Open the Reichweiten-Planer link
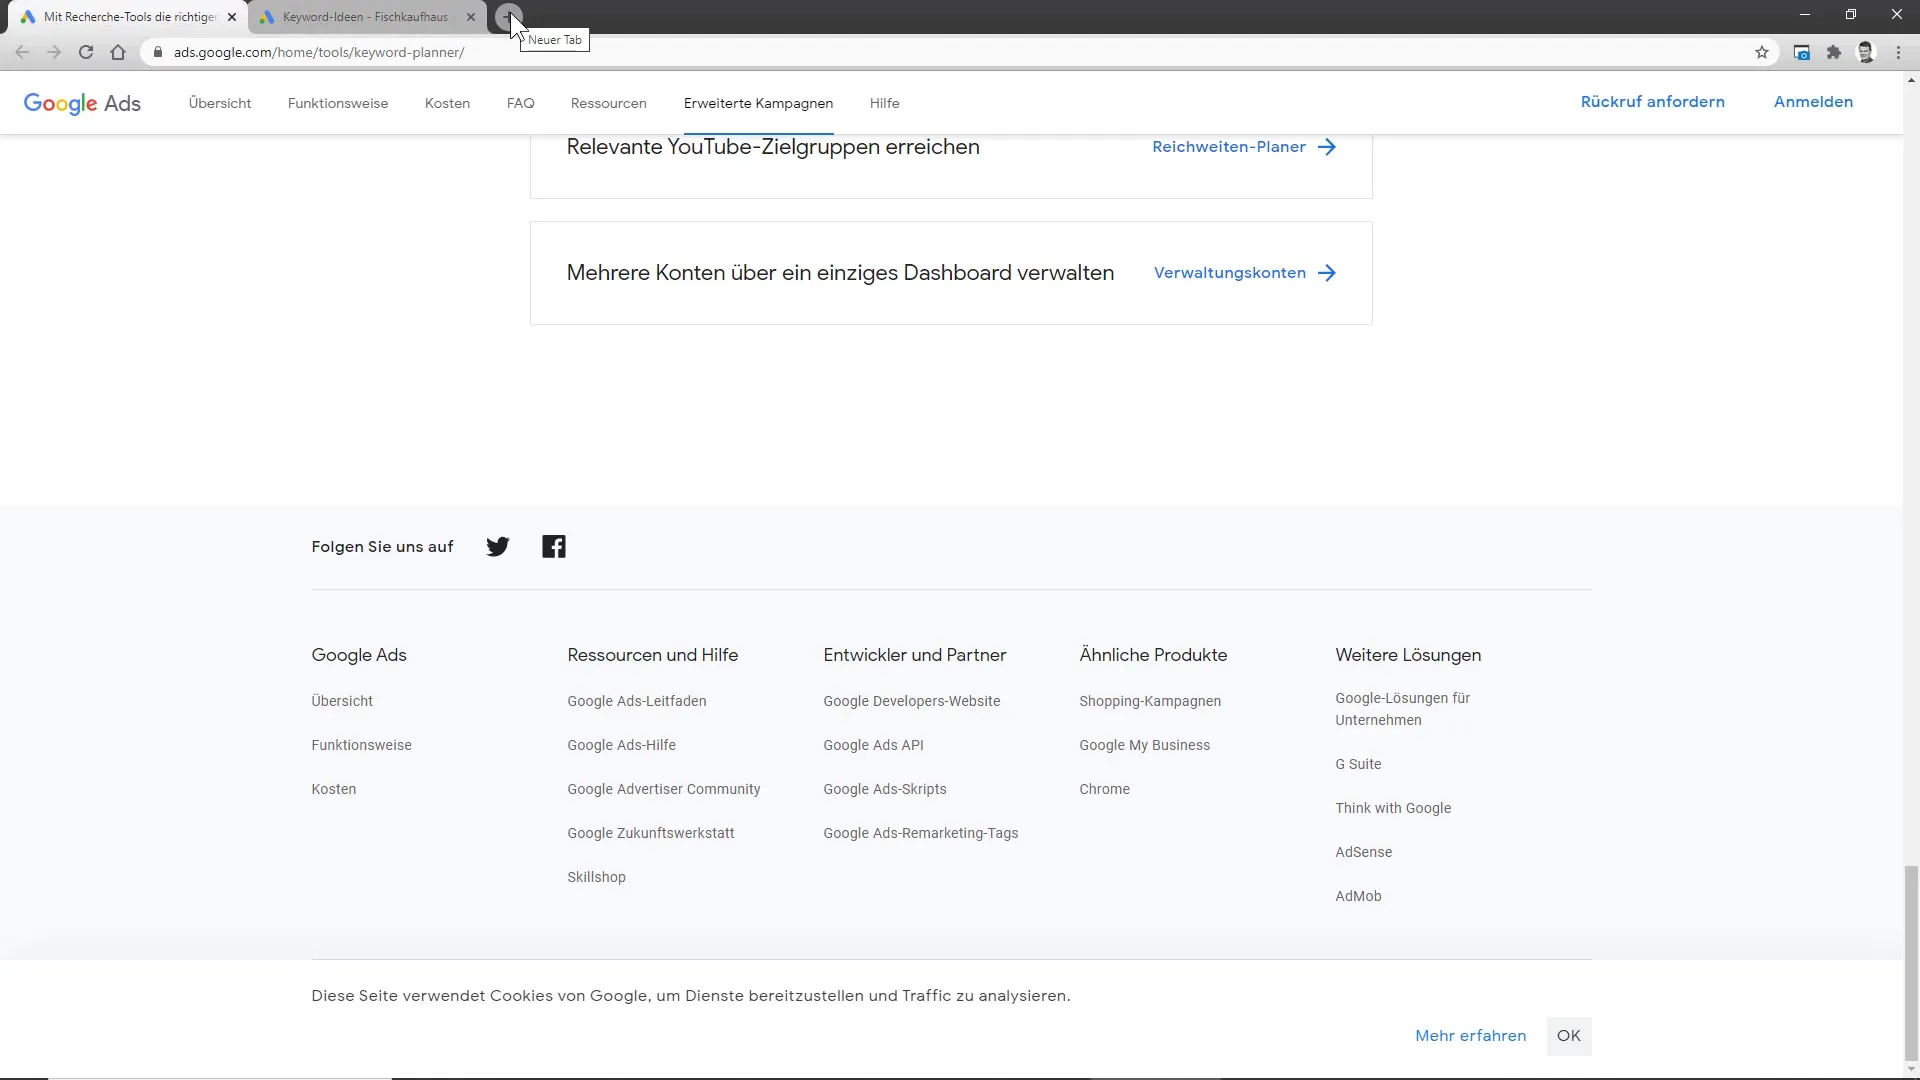The width and height of the screenshot is (1920, 1080). pyautogui.click(x=1228, y=147)
